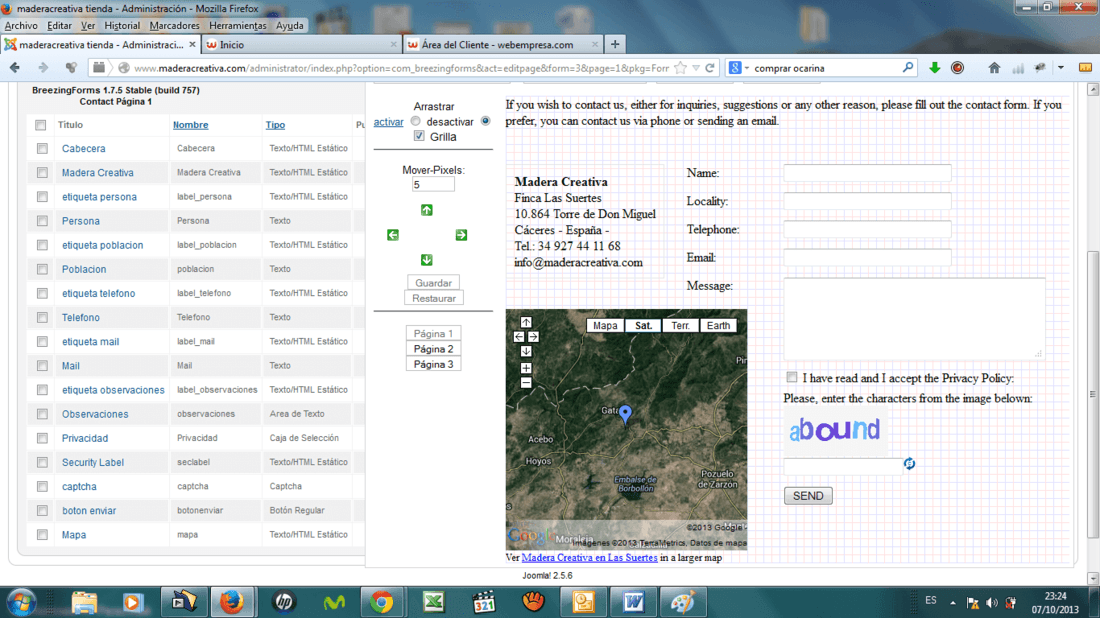The height and width of the screenshot is (618, 1100).
Task: Go to Página 2
Action: coord(434,349)
